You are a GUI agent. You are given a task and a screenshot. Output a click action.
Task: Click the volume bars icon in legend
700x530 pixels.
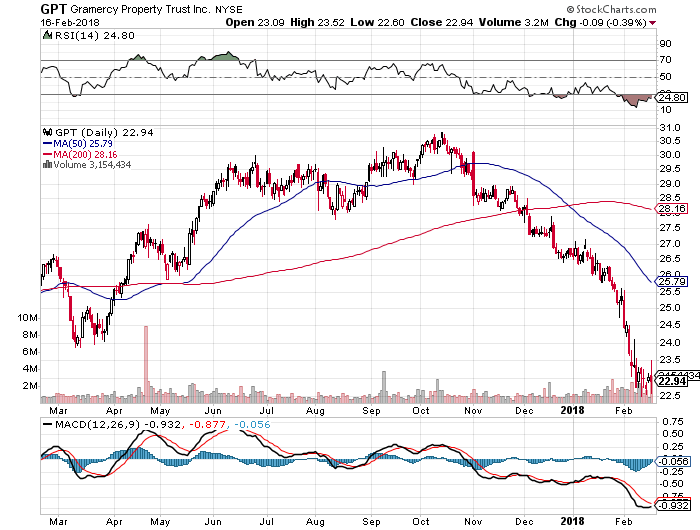[47, 164]
